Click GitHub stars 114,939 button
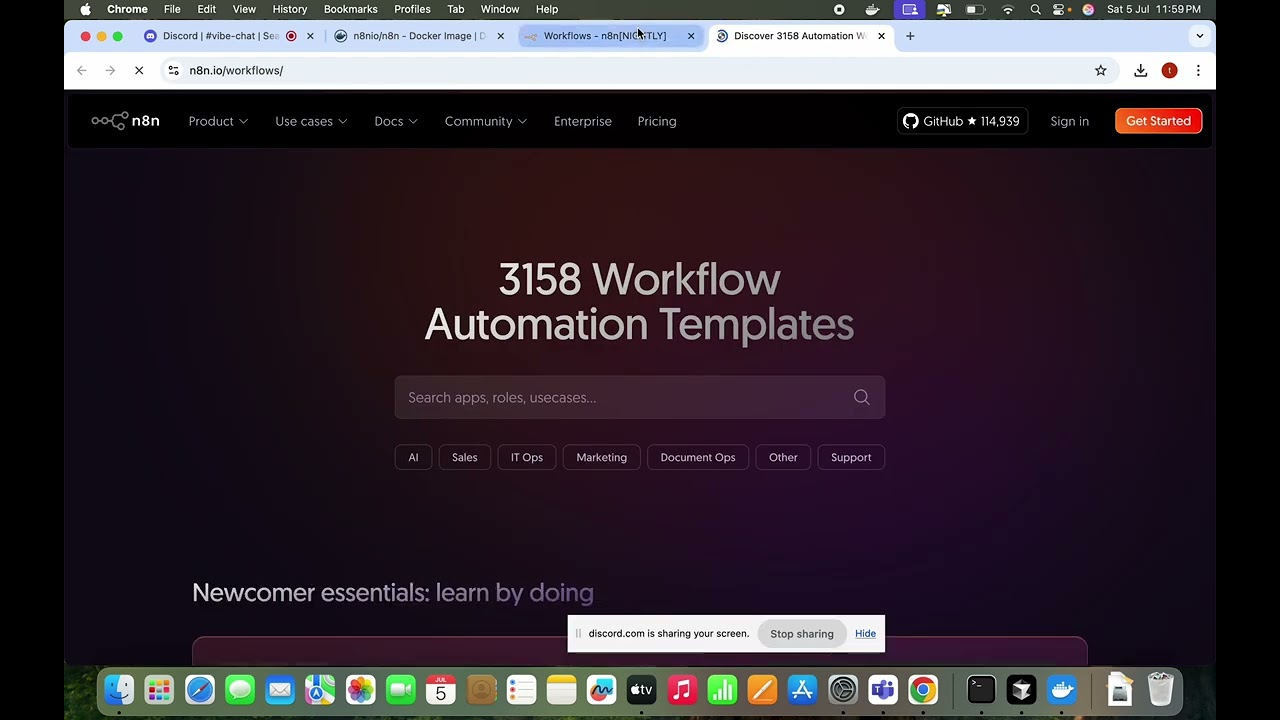The width and height of the screenshot is (1280, 720). 962,121
